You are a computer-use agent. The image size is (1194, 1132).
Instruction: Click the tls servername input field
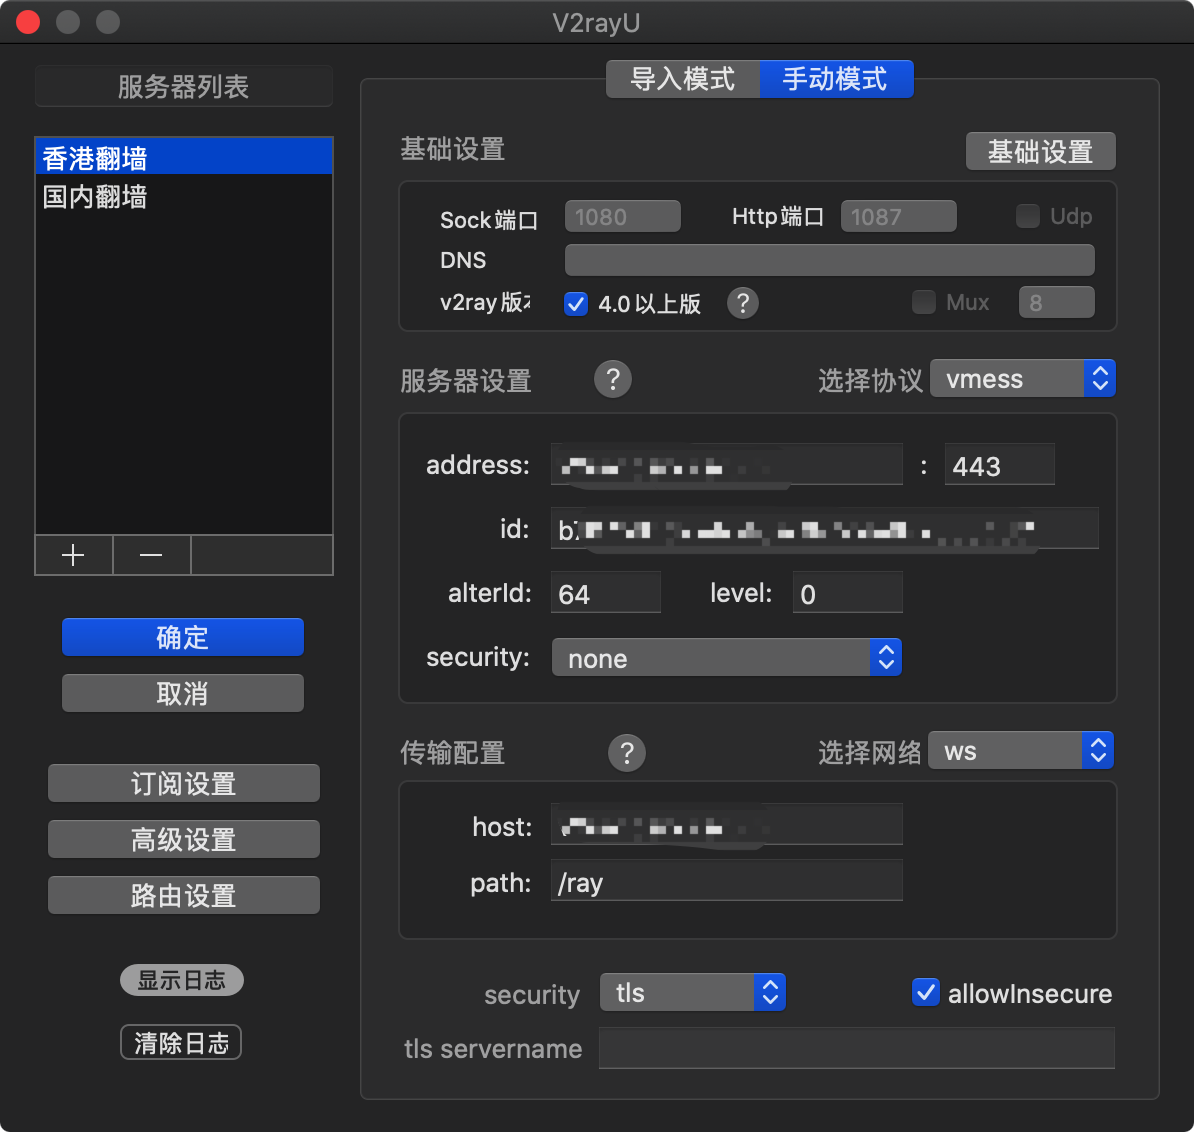click(x=856, y=1048)
